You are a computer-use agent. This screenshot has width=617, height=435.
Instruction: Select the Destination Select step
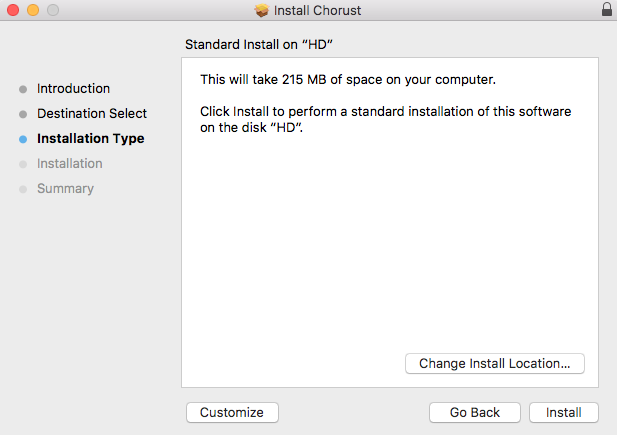point(92,114)
